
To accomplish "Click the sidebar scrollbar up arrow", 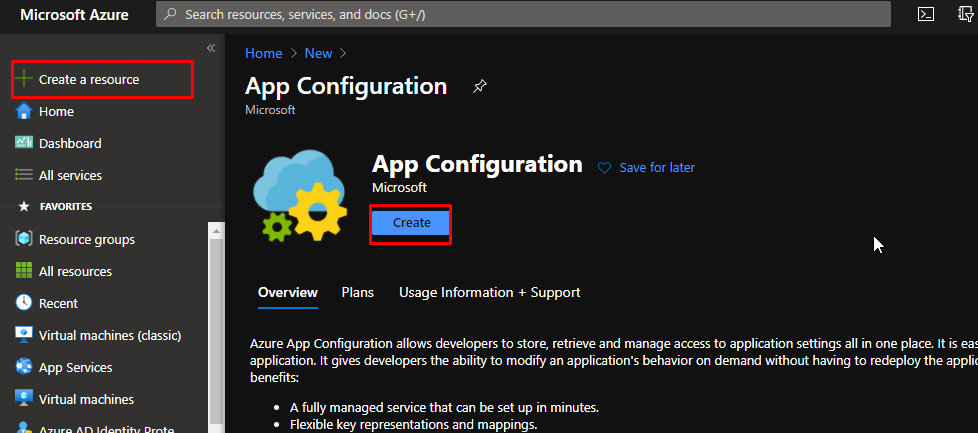I will 216,231.
